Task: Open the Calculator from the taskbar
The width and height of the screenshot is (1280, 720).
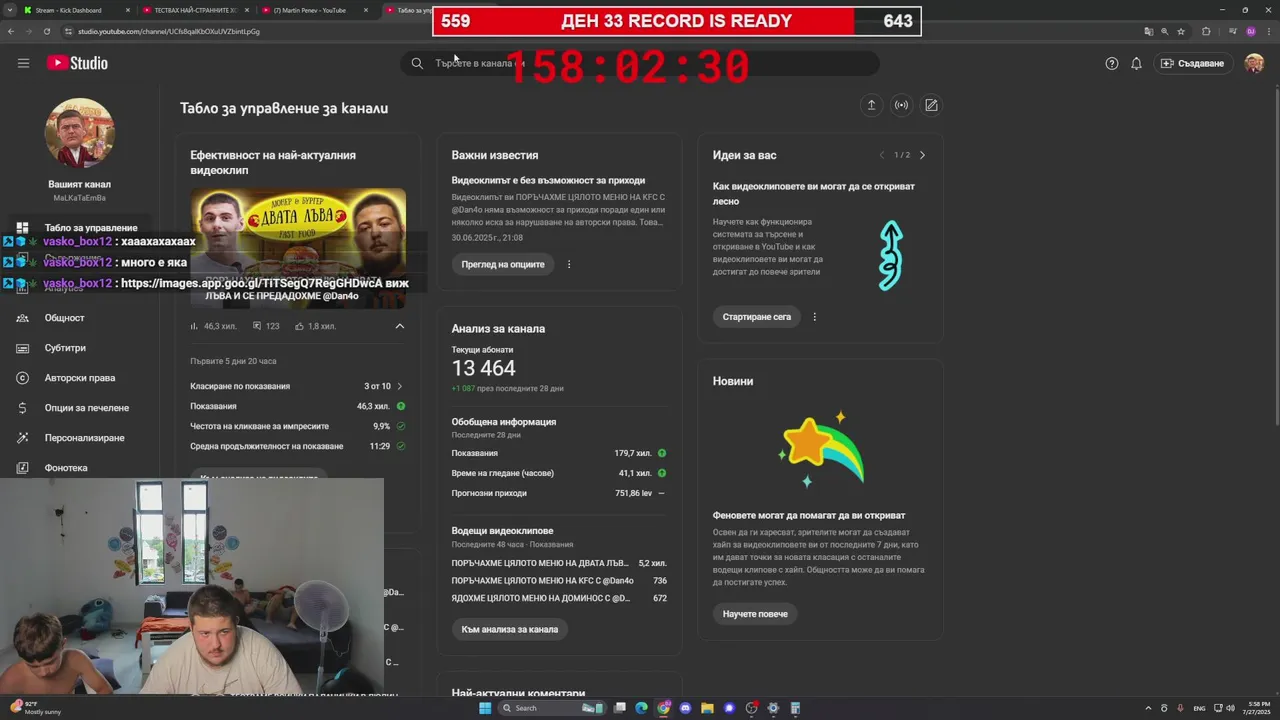Action: tap(795, 708)
